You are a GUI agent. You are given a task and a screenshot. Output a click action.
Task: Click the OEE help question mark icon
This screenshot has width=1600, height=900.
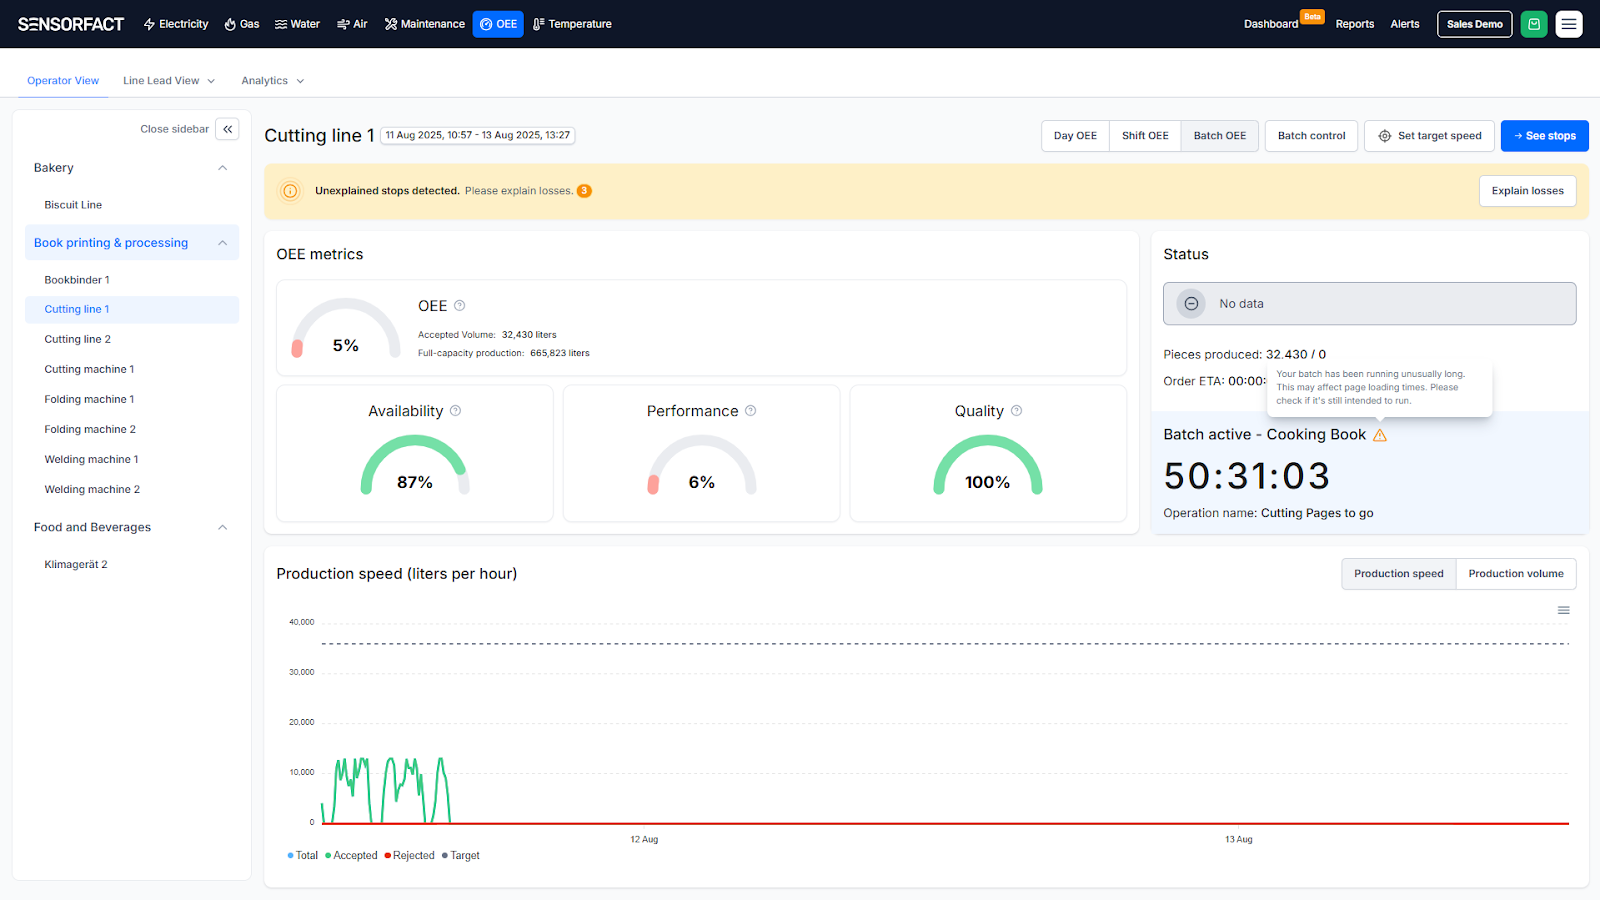(x=460, y=306)
